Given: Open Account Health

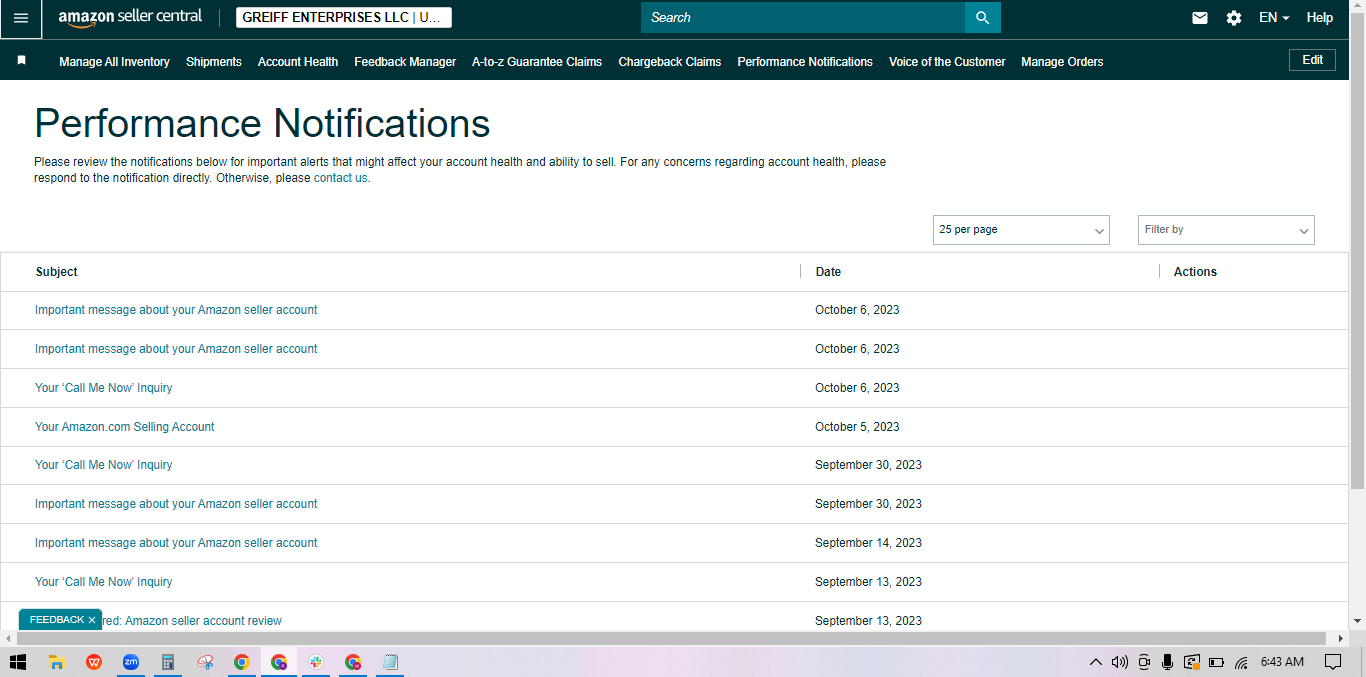Looking at the screenshot, I should click(298, 62).
